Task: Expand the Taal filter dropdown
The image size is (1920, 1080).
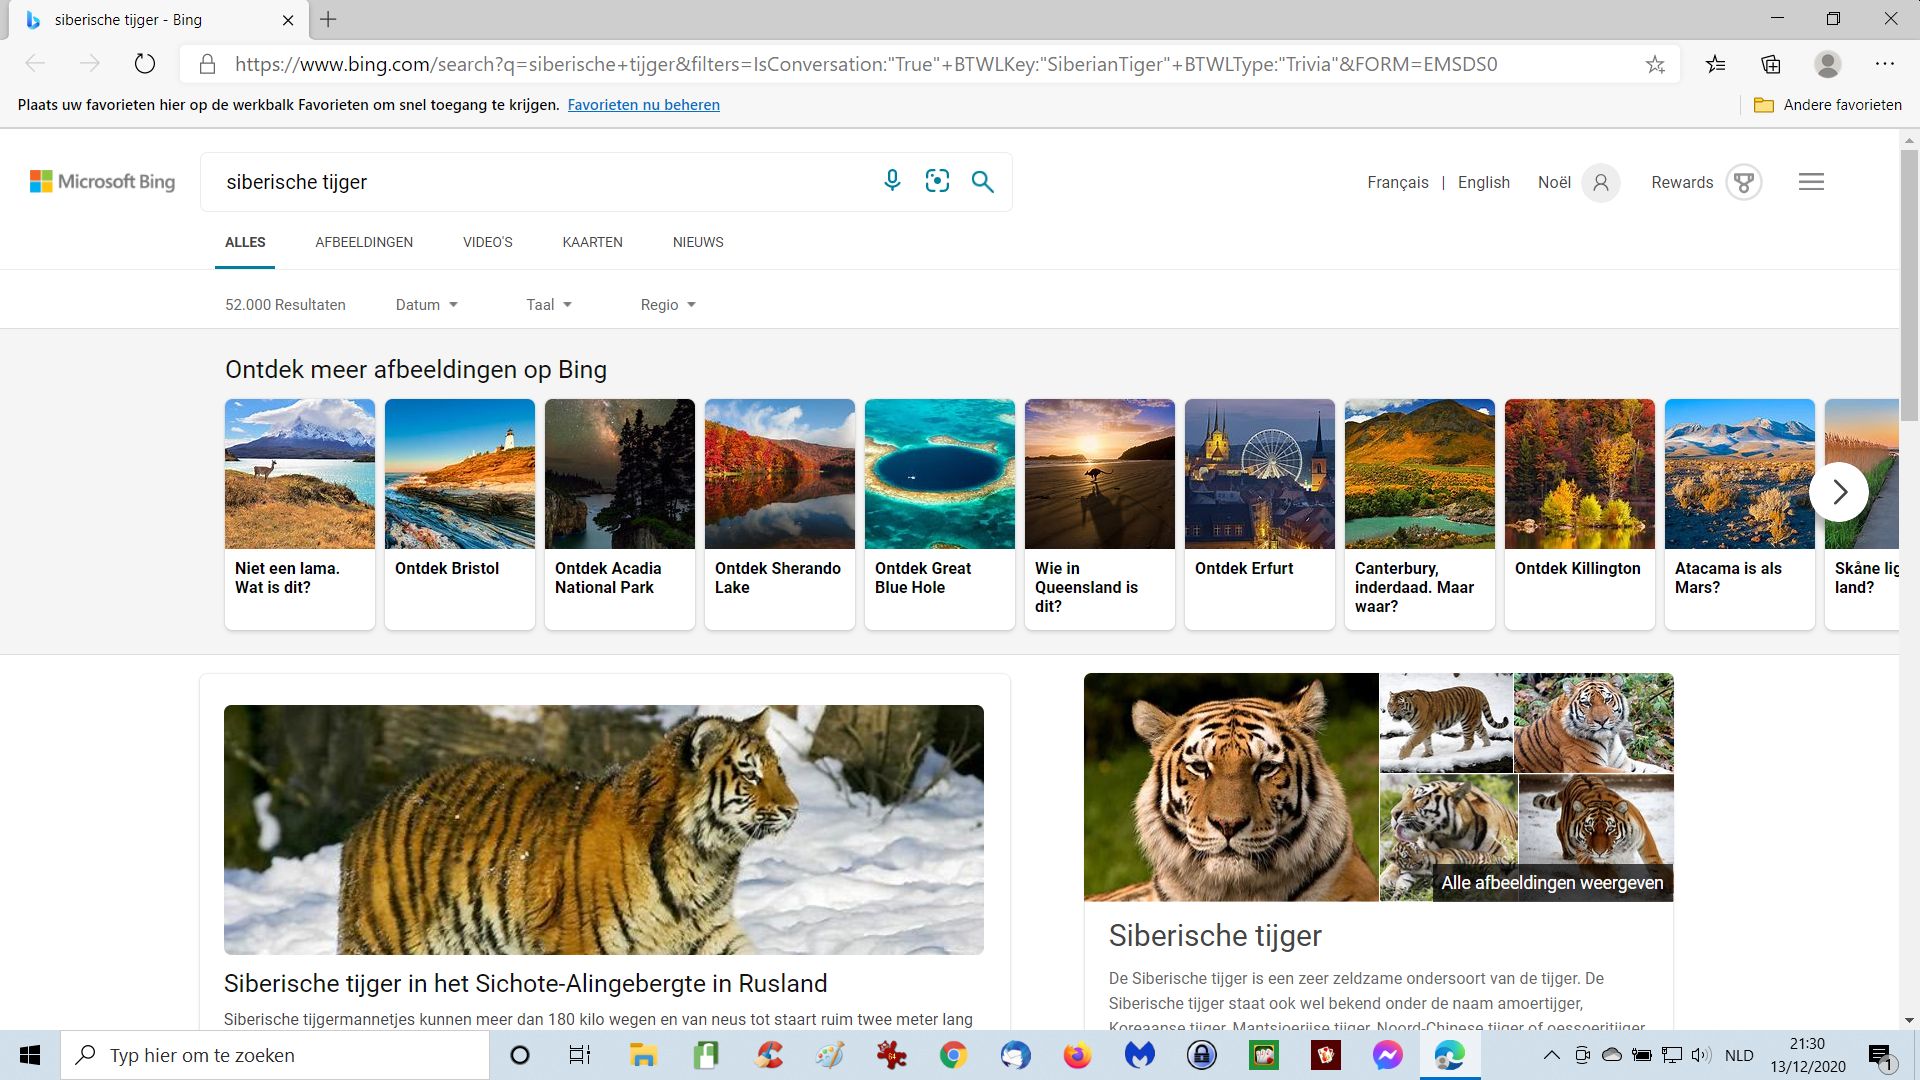Action: click(x=549, y=305)
